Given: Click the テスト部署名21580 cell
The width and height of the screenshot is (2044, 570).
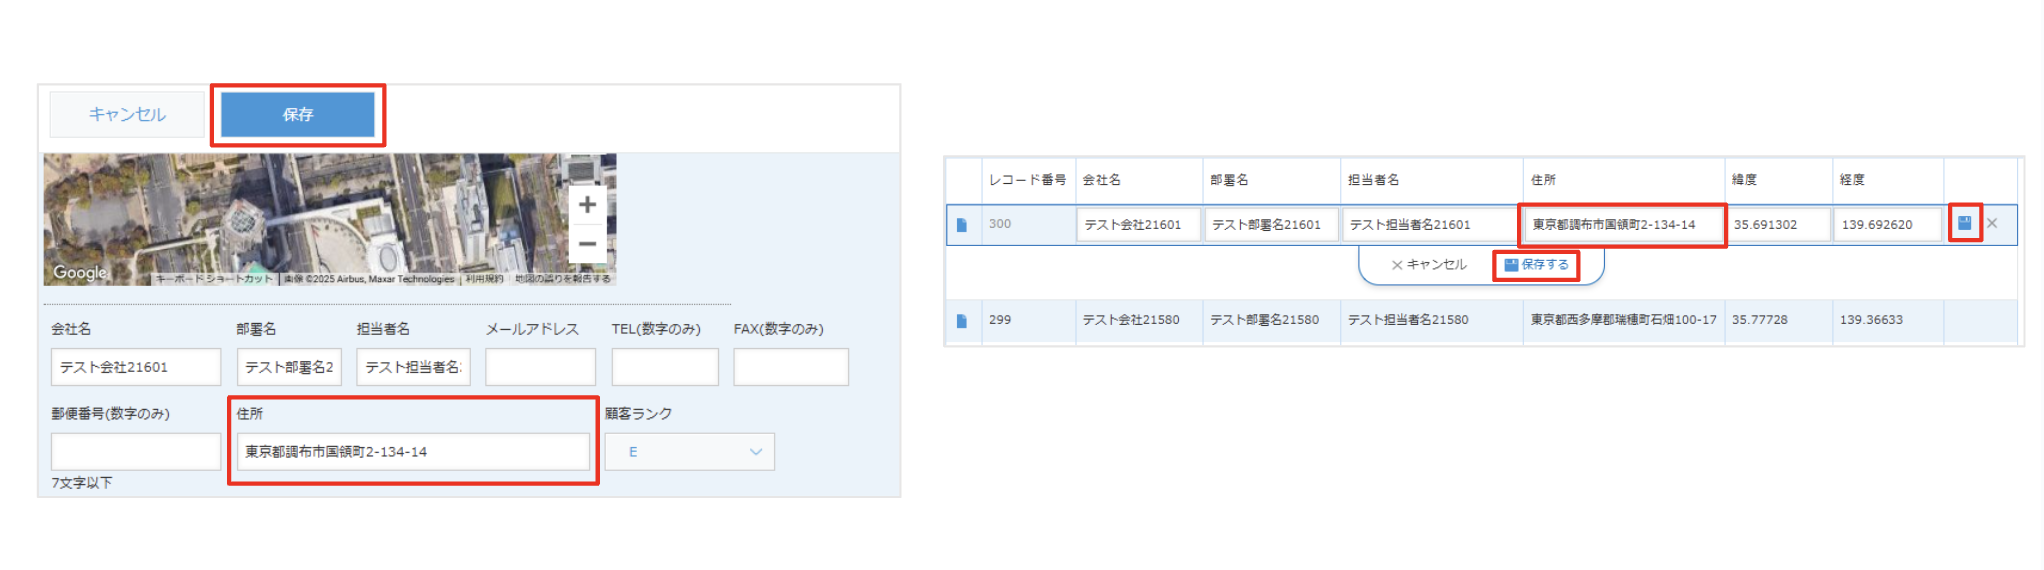Looking at the screenshot, I should [1265, 320].
